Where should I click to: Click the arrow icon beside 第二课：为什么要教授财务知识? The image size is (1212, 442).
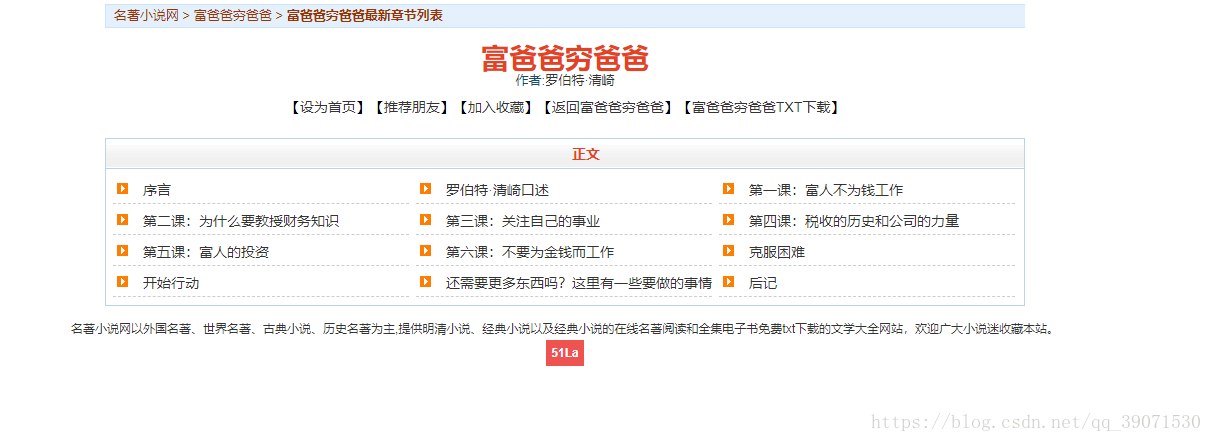(x=122, y=219)
